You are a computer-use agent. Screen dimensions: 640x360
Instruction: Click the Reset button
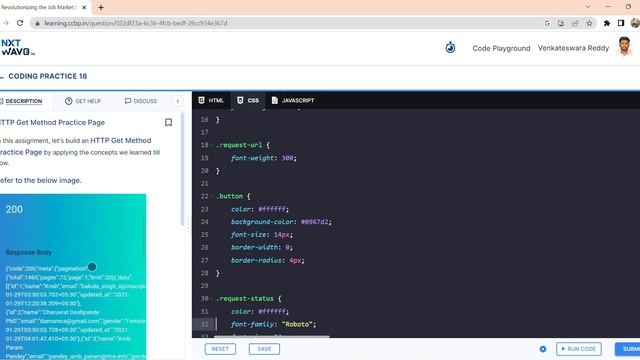tap(220, 349)
